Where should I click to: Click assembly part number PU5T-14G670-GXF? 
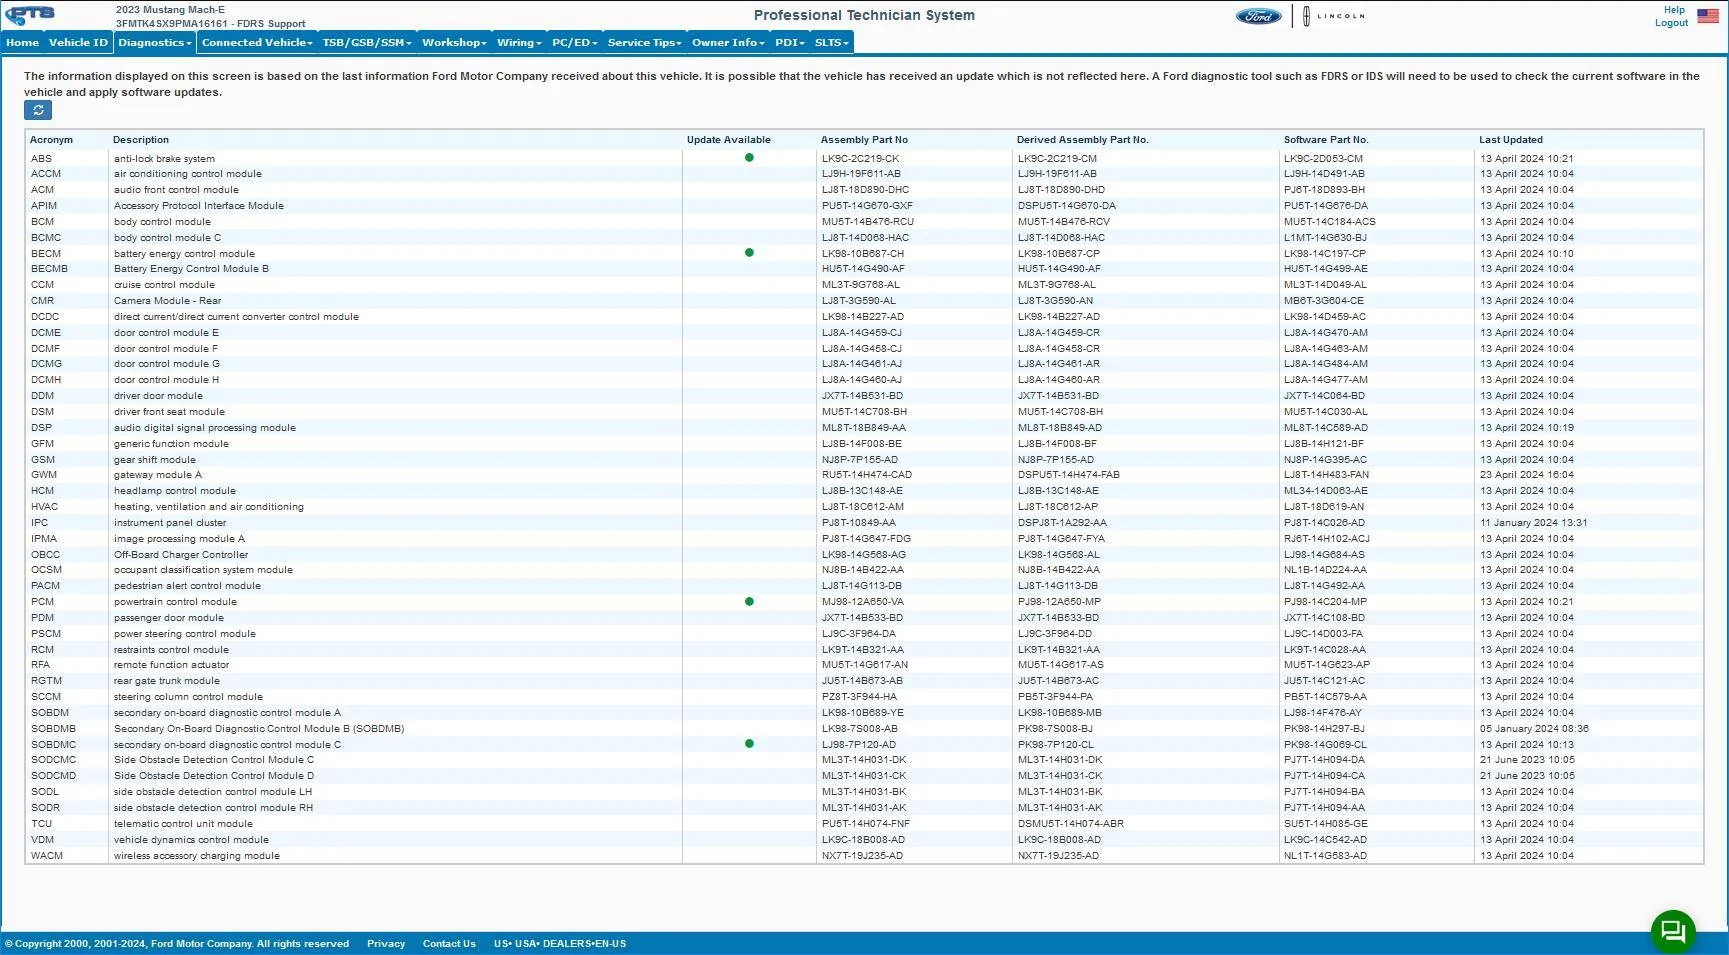(x=867, y=206)
